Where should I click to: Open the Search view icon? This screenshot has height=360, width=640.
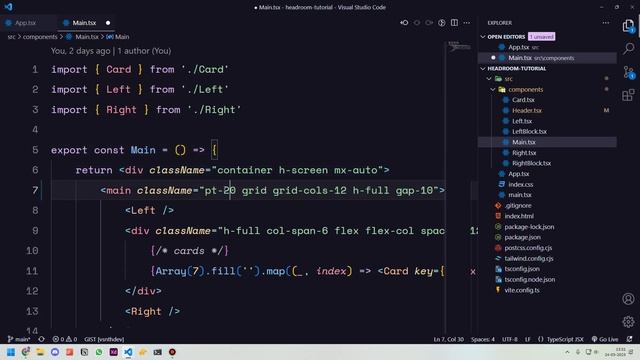629,48
